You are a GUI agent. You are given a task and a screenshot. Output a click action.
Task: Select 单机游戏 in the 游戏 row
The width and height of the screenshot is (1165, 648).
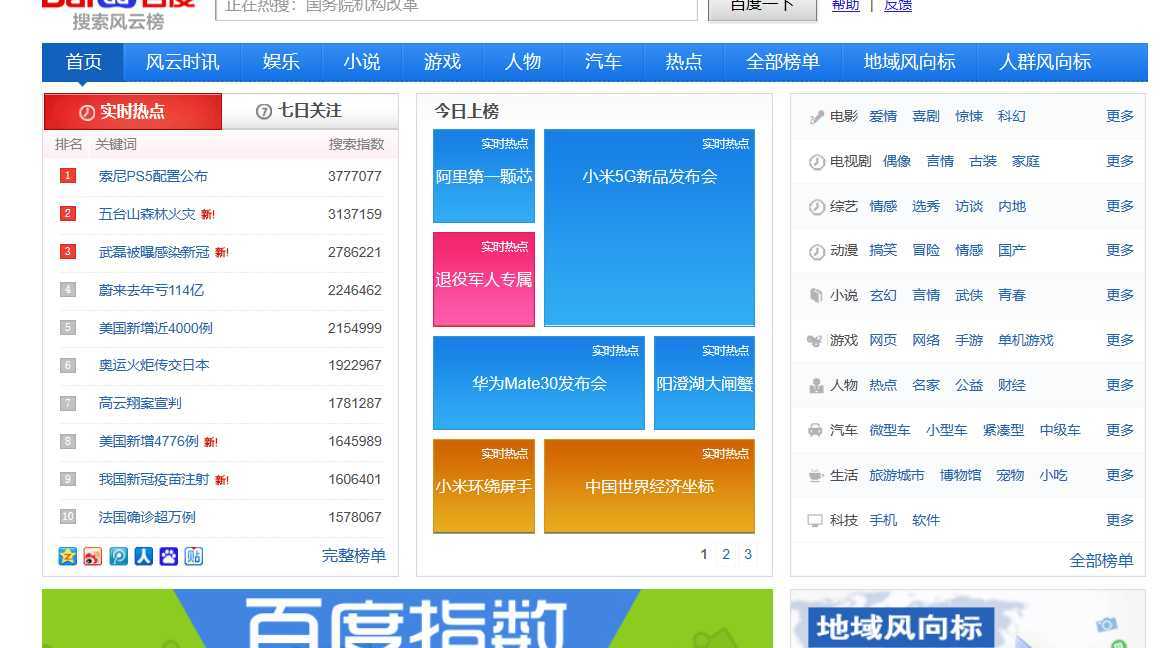coord(1025,340)
